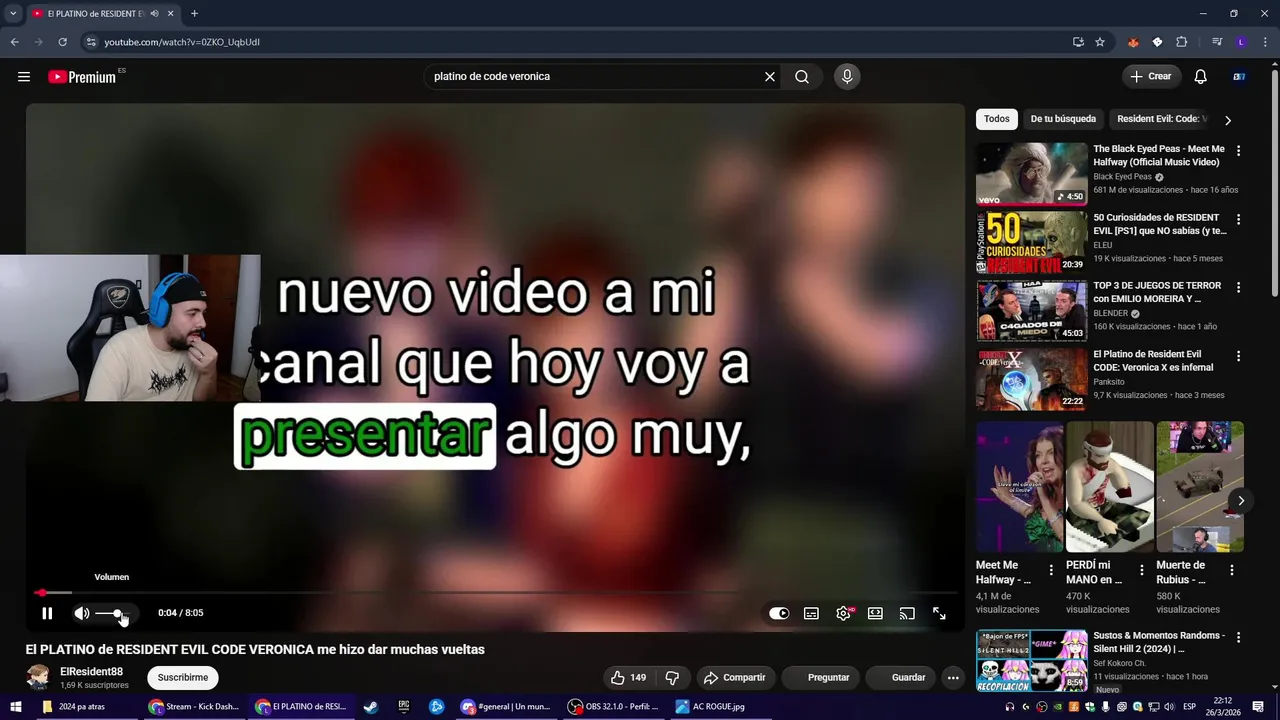Mute tab via speaker icon on tab
Viewport: 1280px width, 720px height.
pos(154,13)
